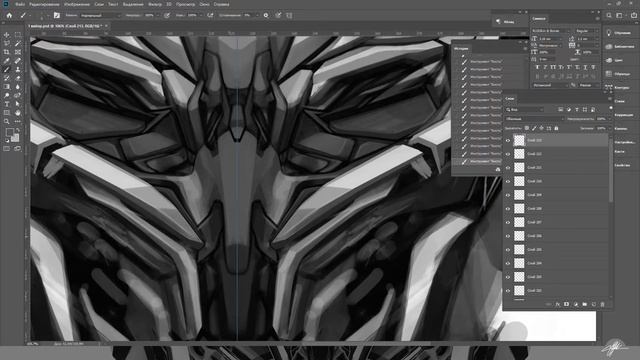Open the brush settings panel icon
640x360 pixels.
[57, 16]
